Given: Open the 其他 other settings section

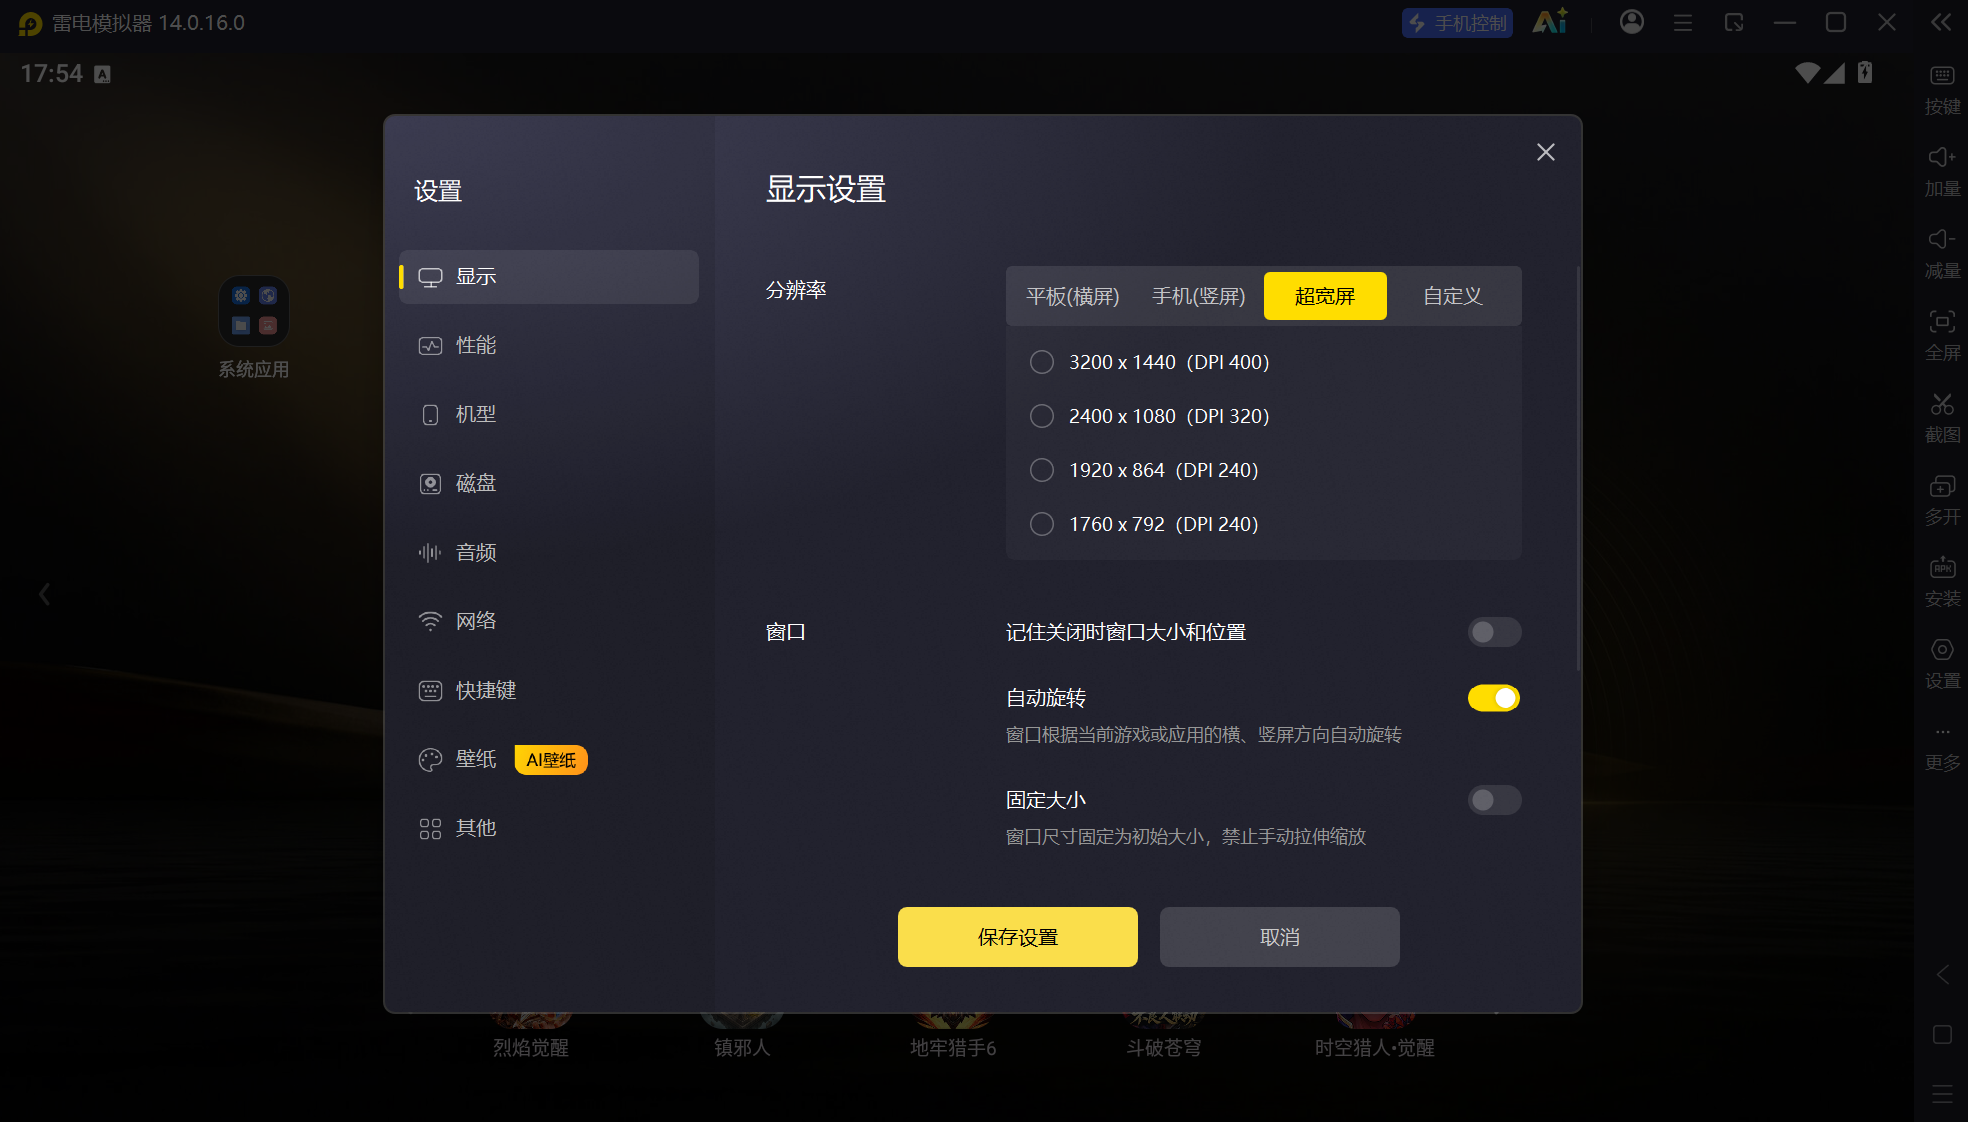Looking at the screenshot, I should pyautogui.click(x=548, y=828).
